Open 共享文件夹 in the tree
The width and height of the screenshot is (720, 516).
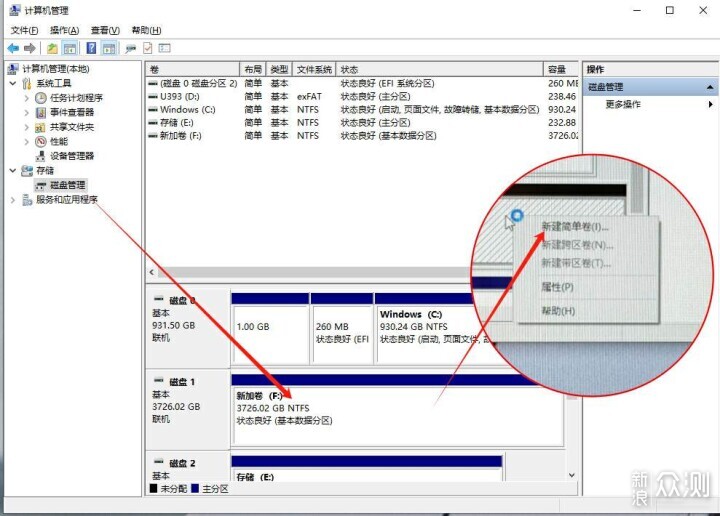click(x=72, y=127)
